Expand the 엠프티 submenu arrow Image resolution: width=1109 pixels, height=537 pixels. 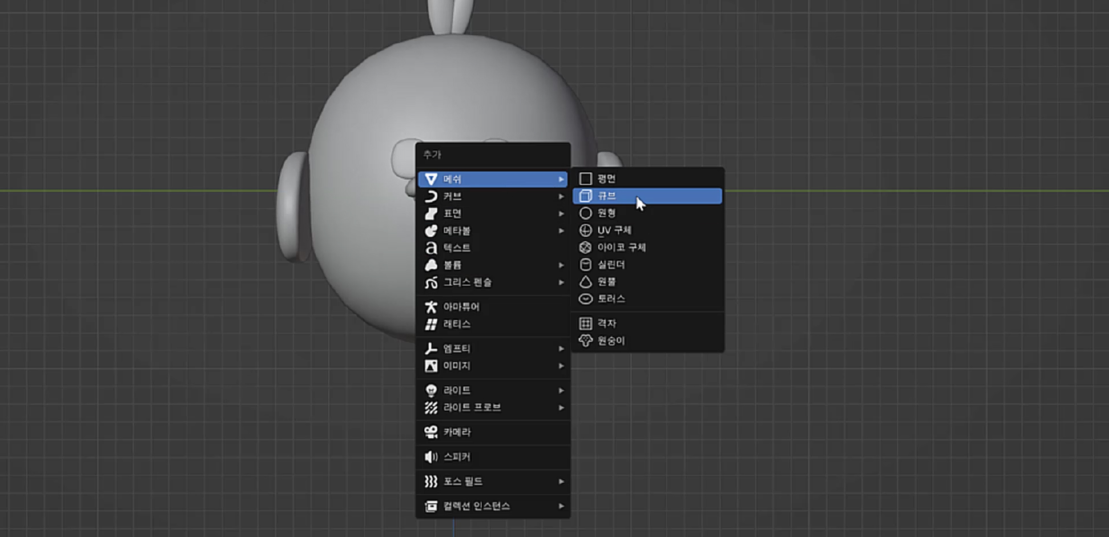tap(561, 349)
